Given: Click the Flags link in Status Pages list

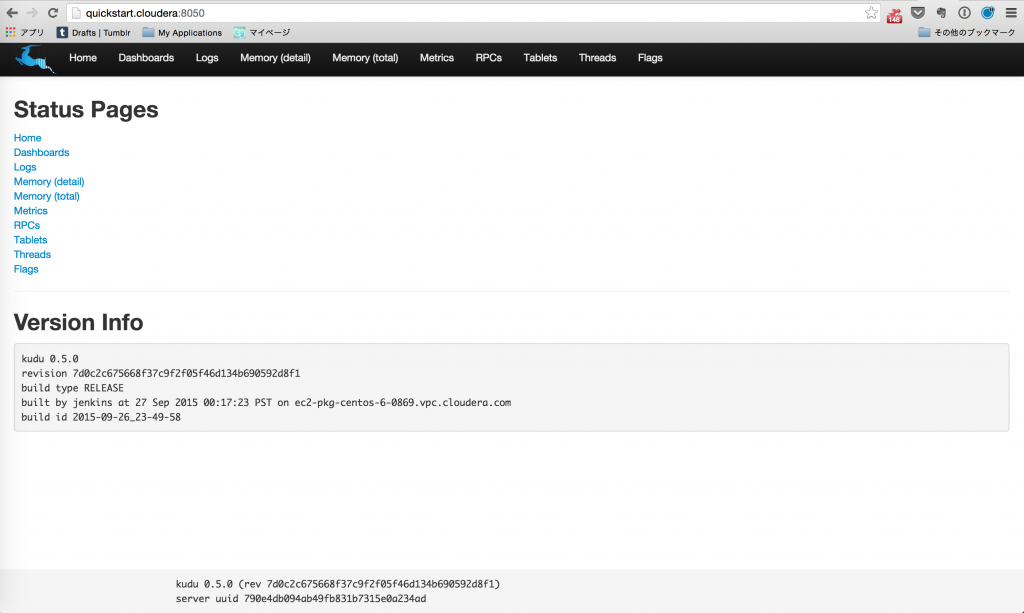Looking at the screenshot, I should [26, 269].
